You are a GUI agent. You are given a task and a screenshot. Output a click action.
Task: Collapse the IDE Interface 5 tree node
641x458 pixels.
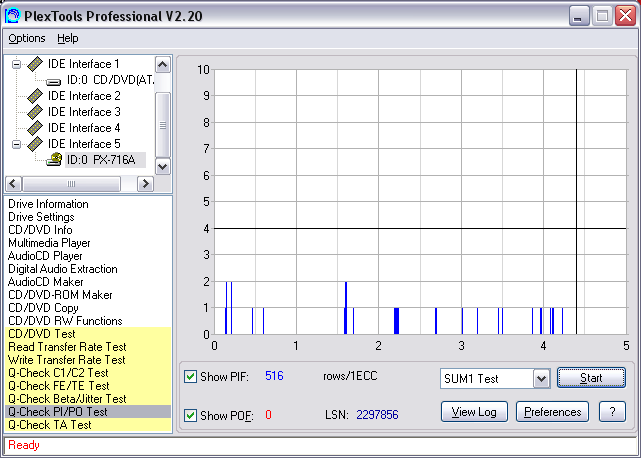[x=16, y=144]
